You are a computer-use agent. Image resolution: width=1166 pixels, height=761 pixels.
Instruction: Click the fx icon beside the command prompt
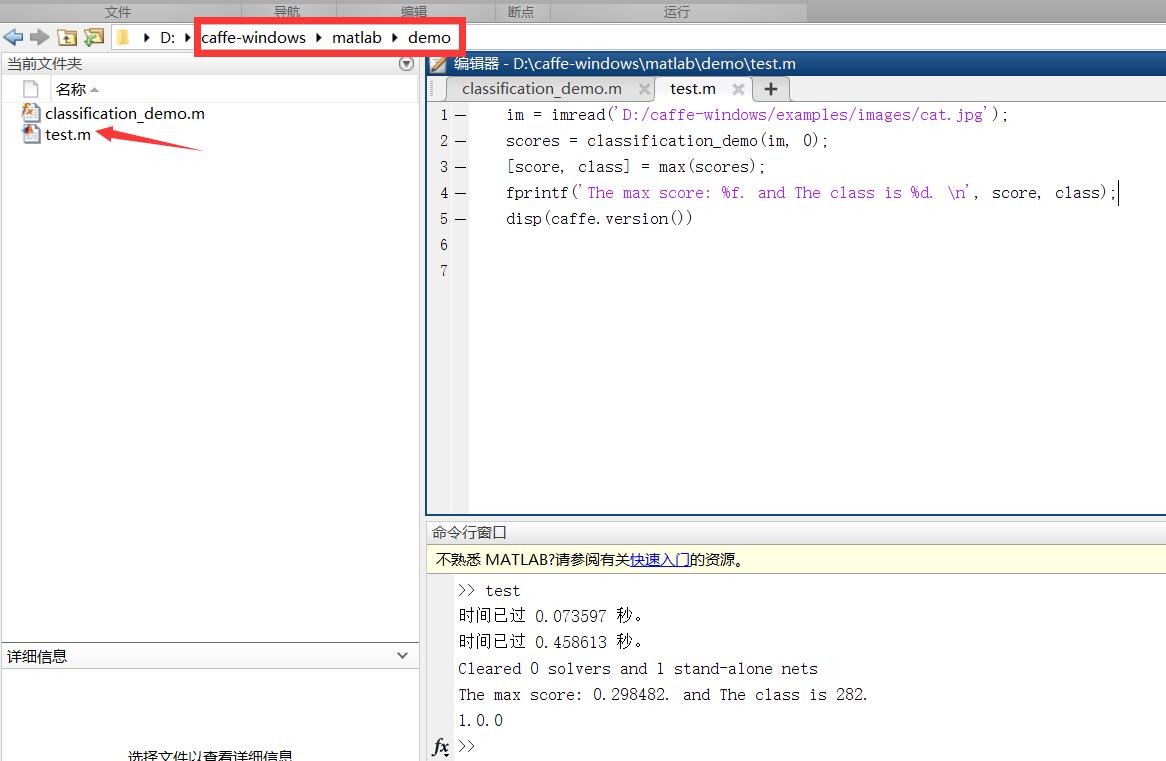click(440, 747)
